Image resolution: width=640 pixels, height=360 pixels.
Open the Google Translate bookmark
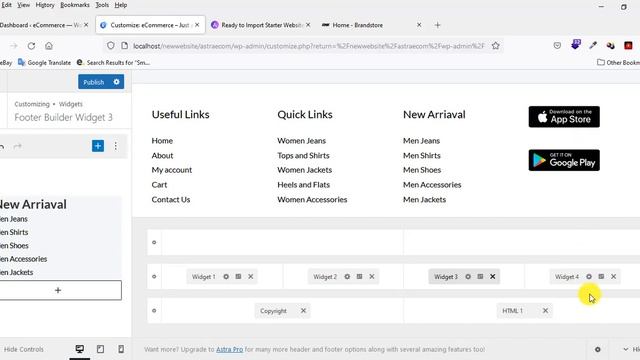click(x=44, y=62)
